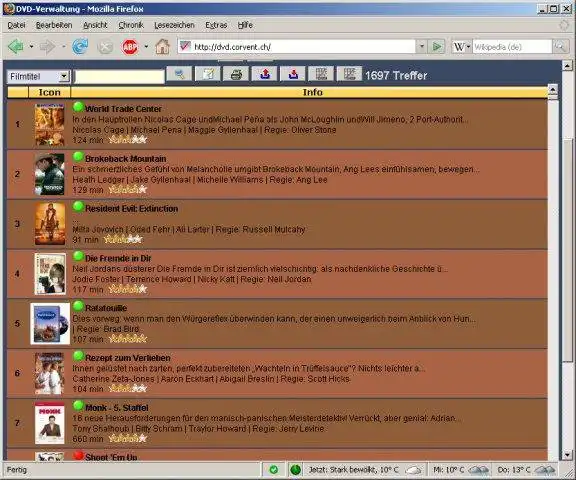Click the red download arrow icon
The image size is (576, 480).
pos(293,74)
